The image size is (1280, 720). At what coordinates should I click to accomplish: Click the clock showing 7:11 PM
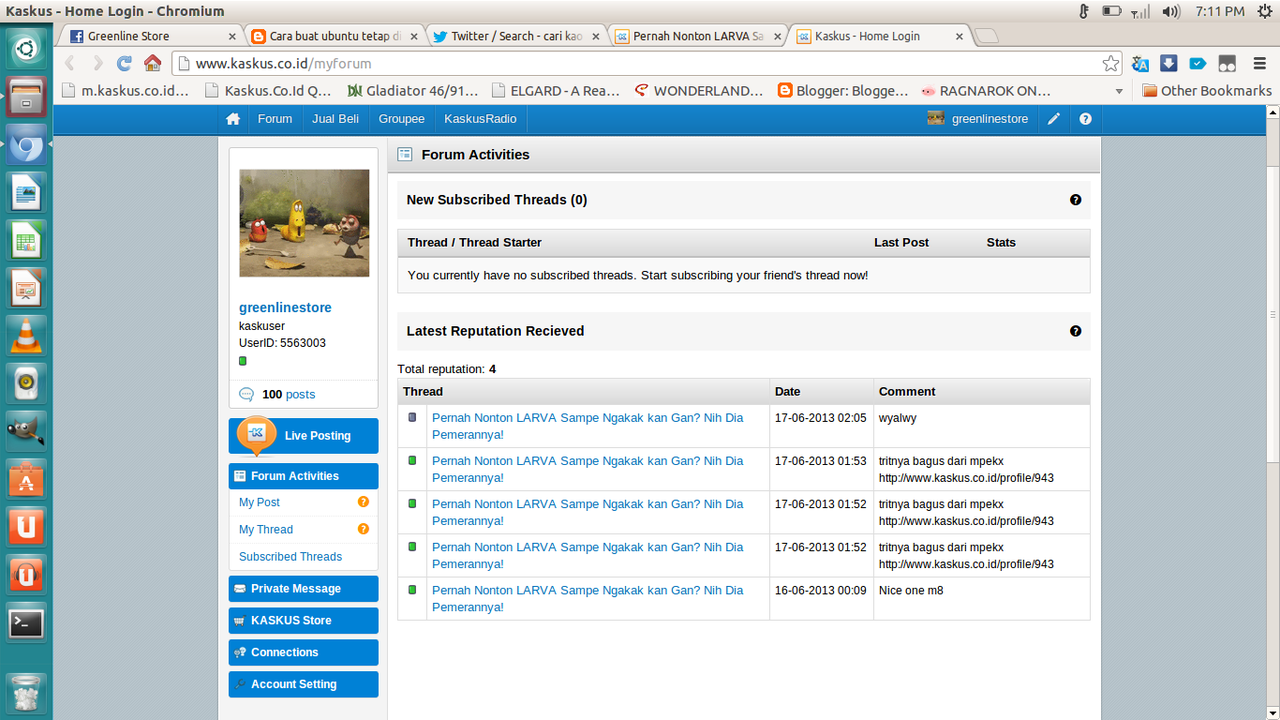click(1220, 11)
